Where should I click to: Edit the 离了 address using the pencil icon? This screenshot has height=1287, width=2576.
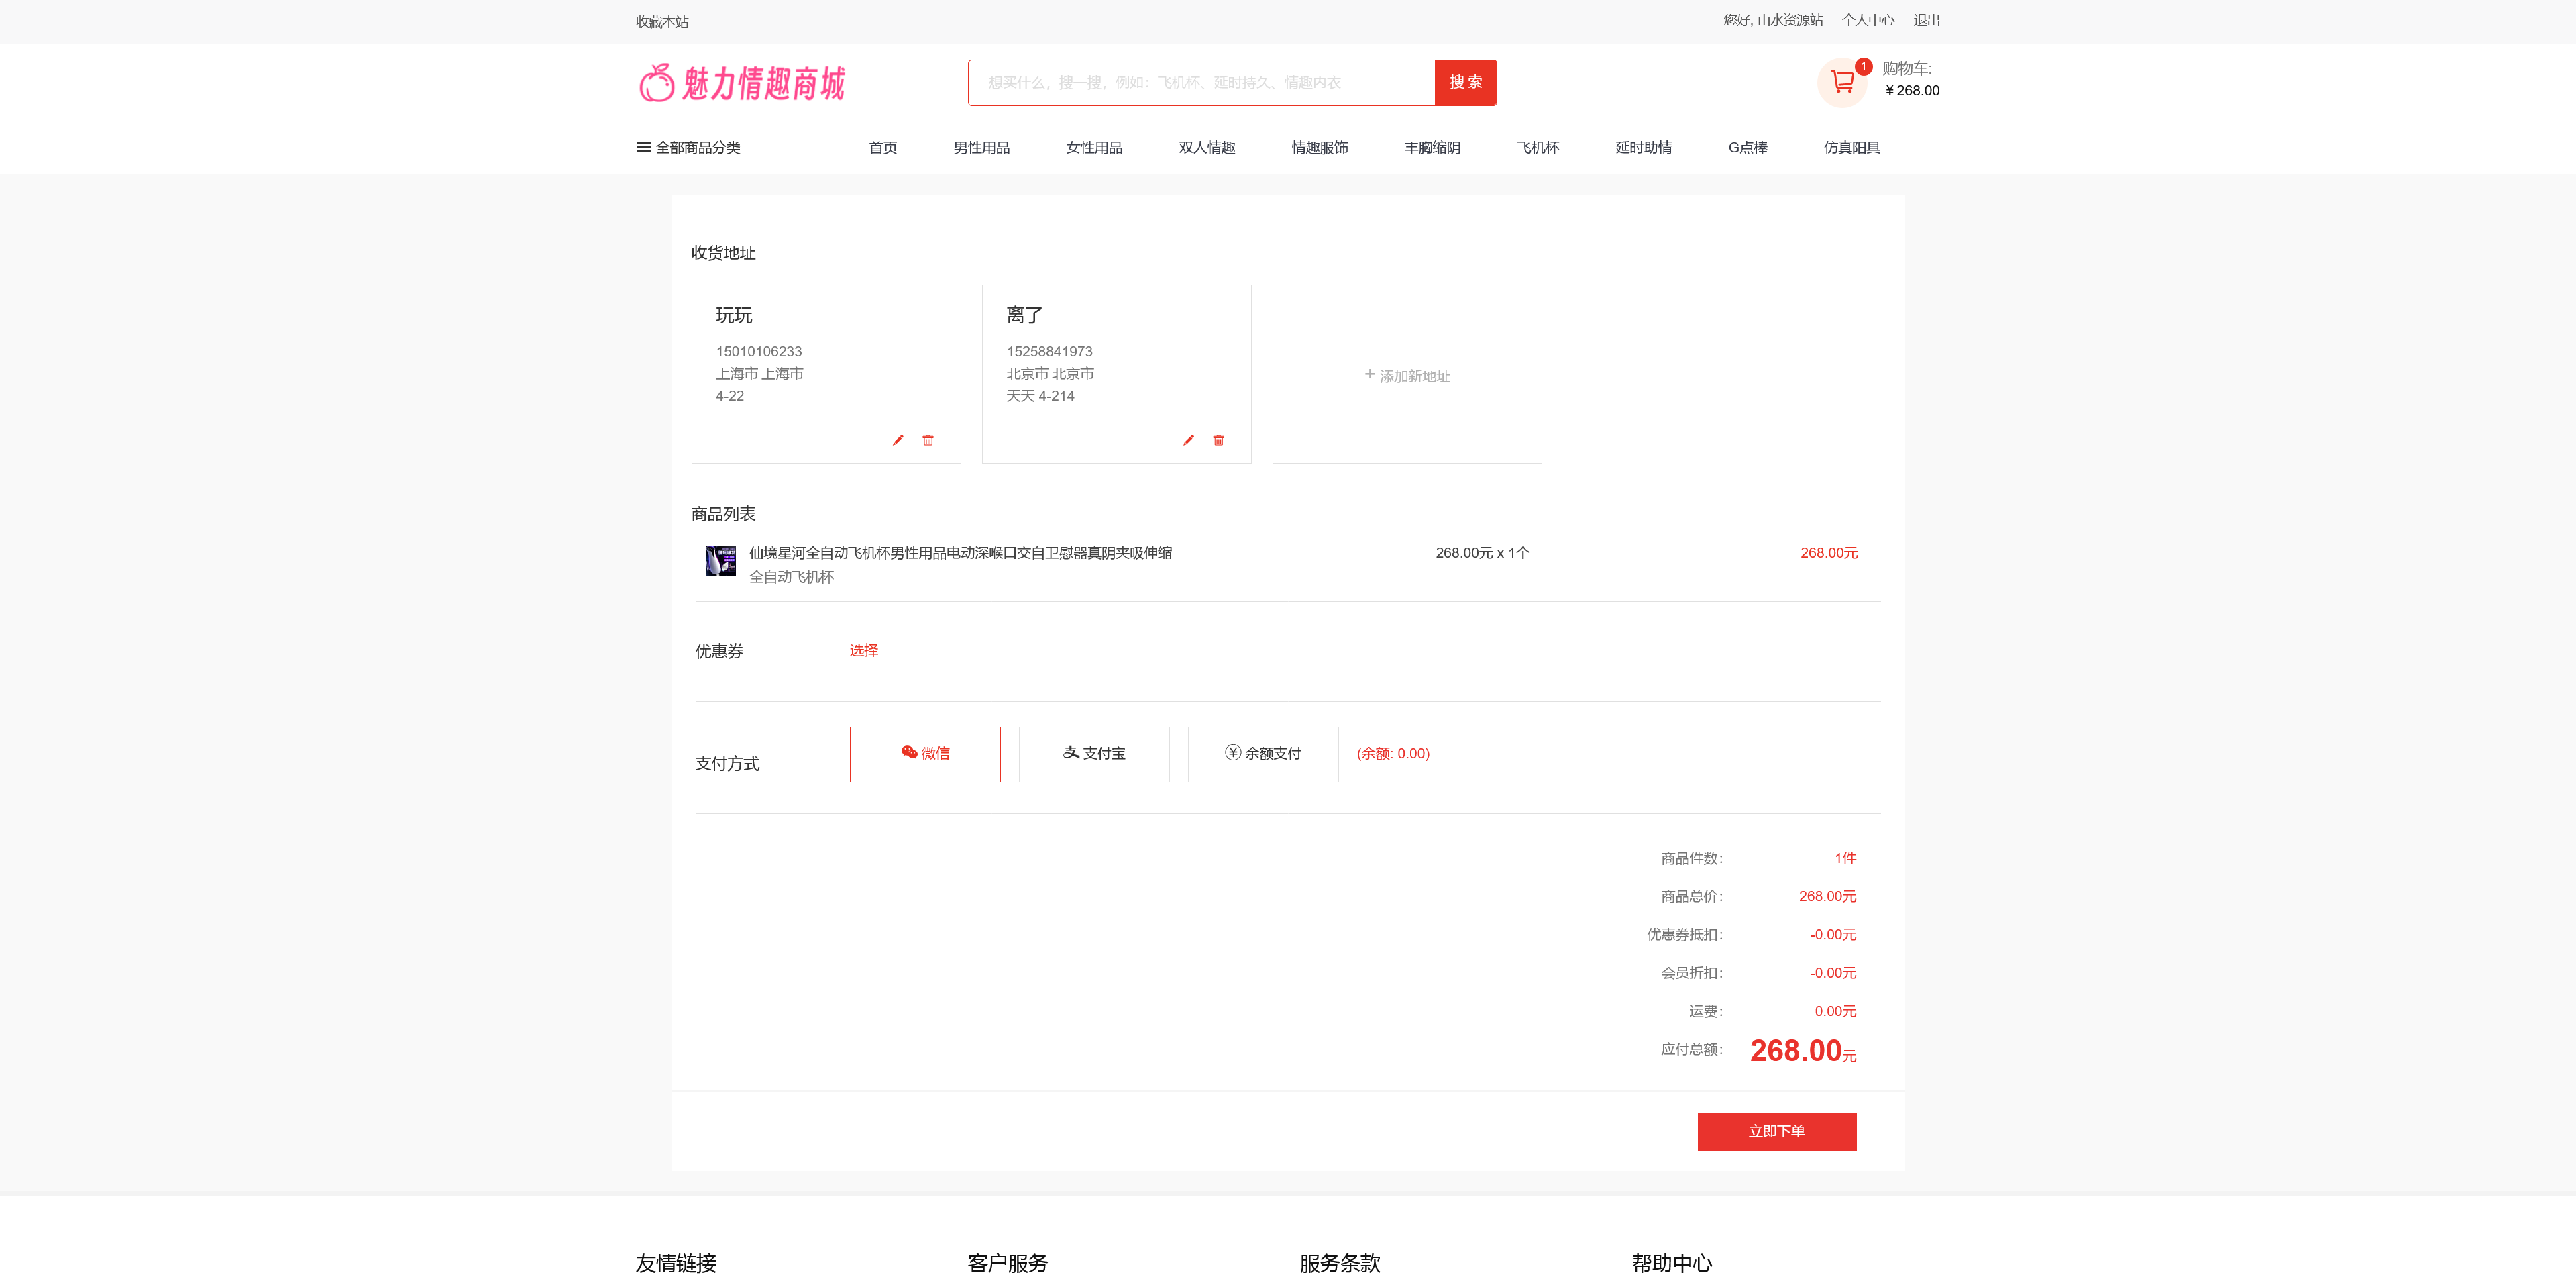coord(1188,440)
